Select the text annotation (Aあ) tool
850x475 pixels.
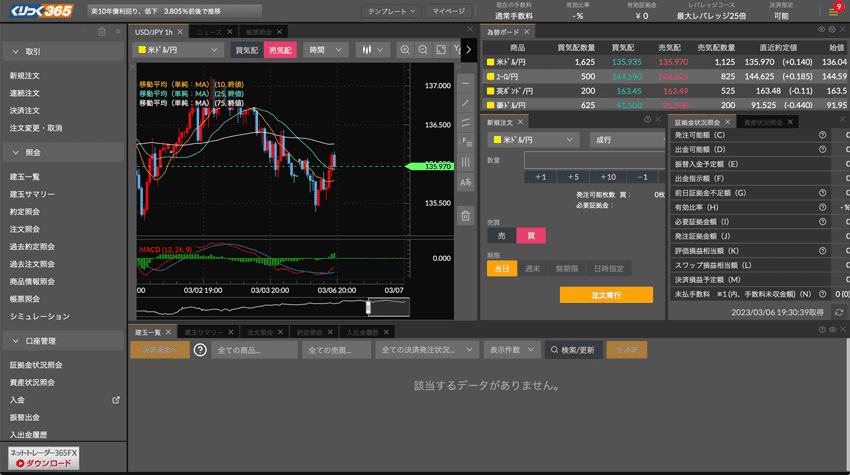coord(466,182)
